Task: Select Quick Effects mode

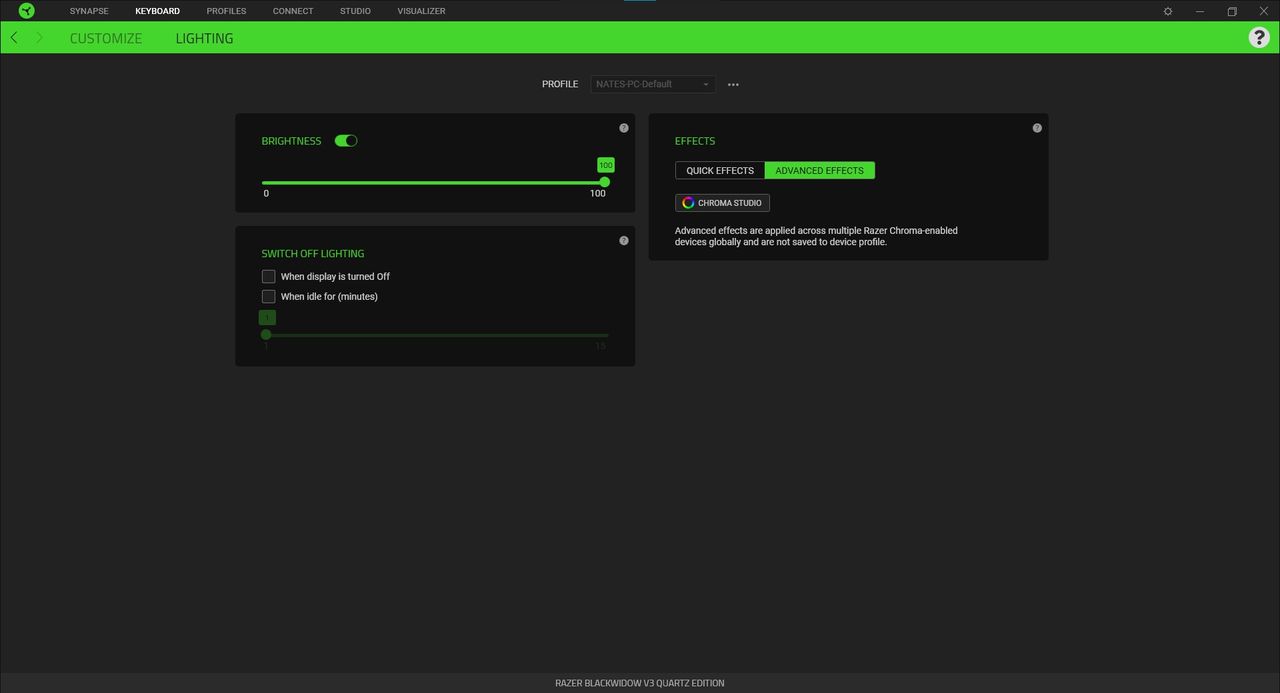Action: (x=720, y=171)
